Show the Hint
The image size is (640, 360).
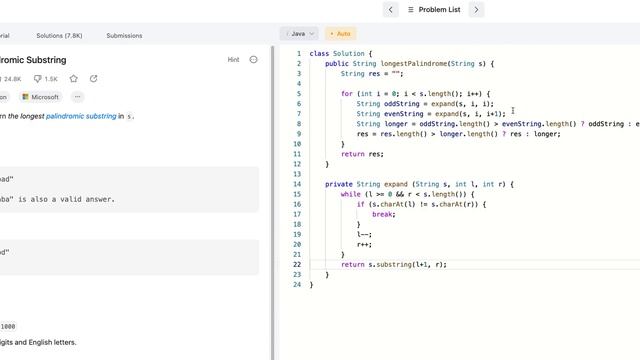coord(233,60)
